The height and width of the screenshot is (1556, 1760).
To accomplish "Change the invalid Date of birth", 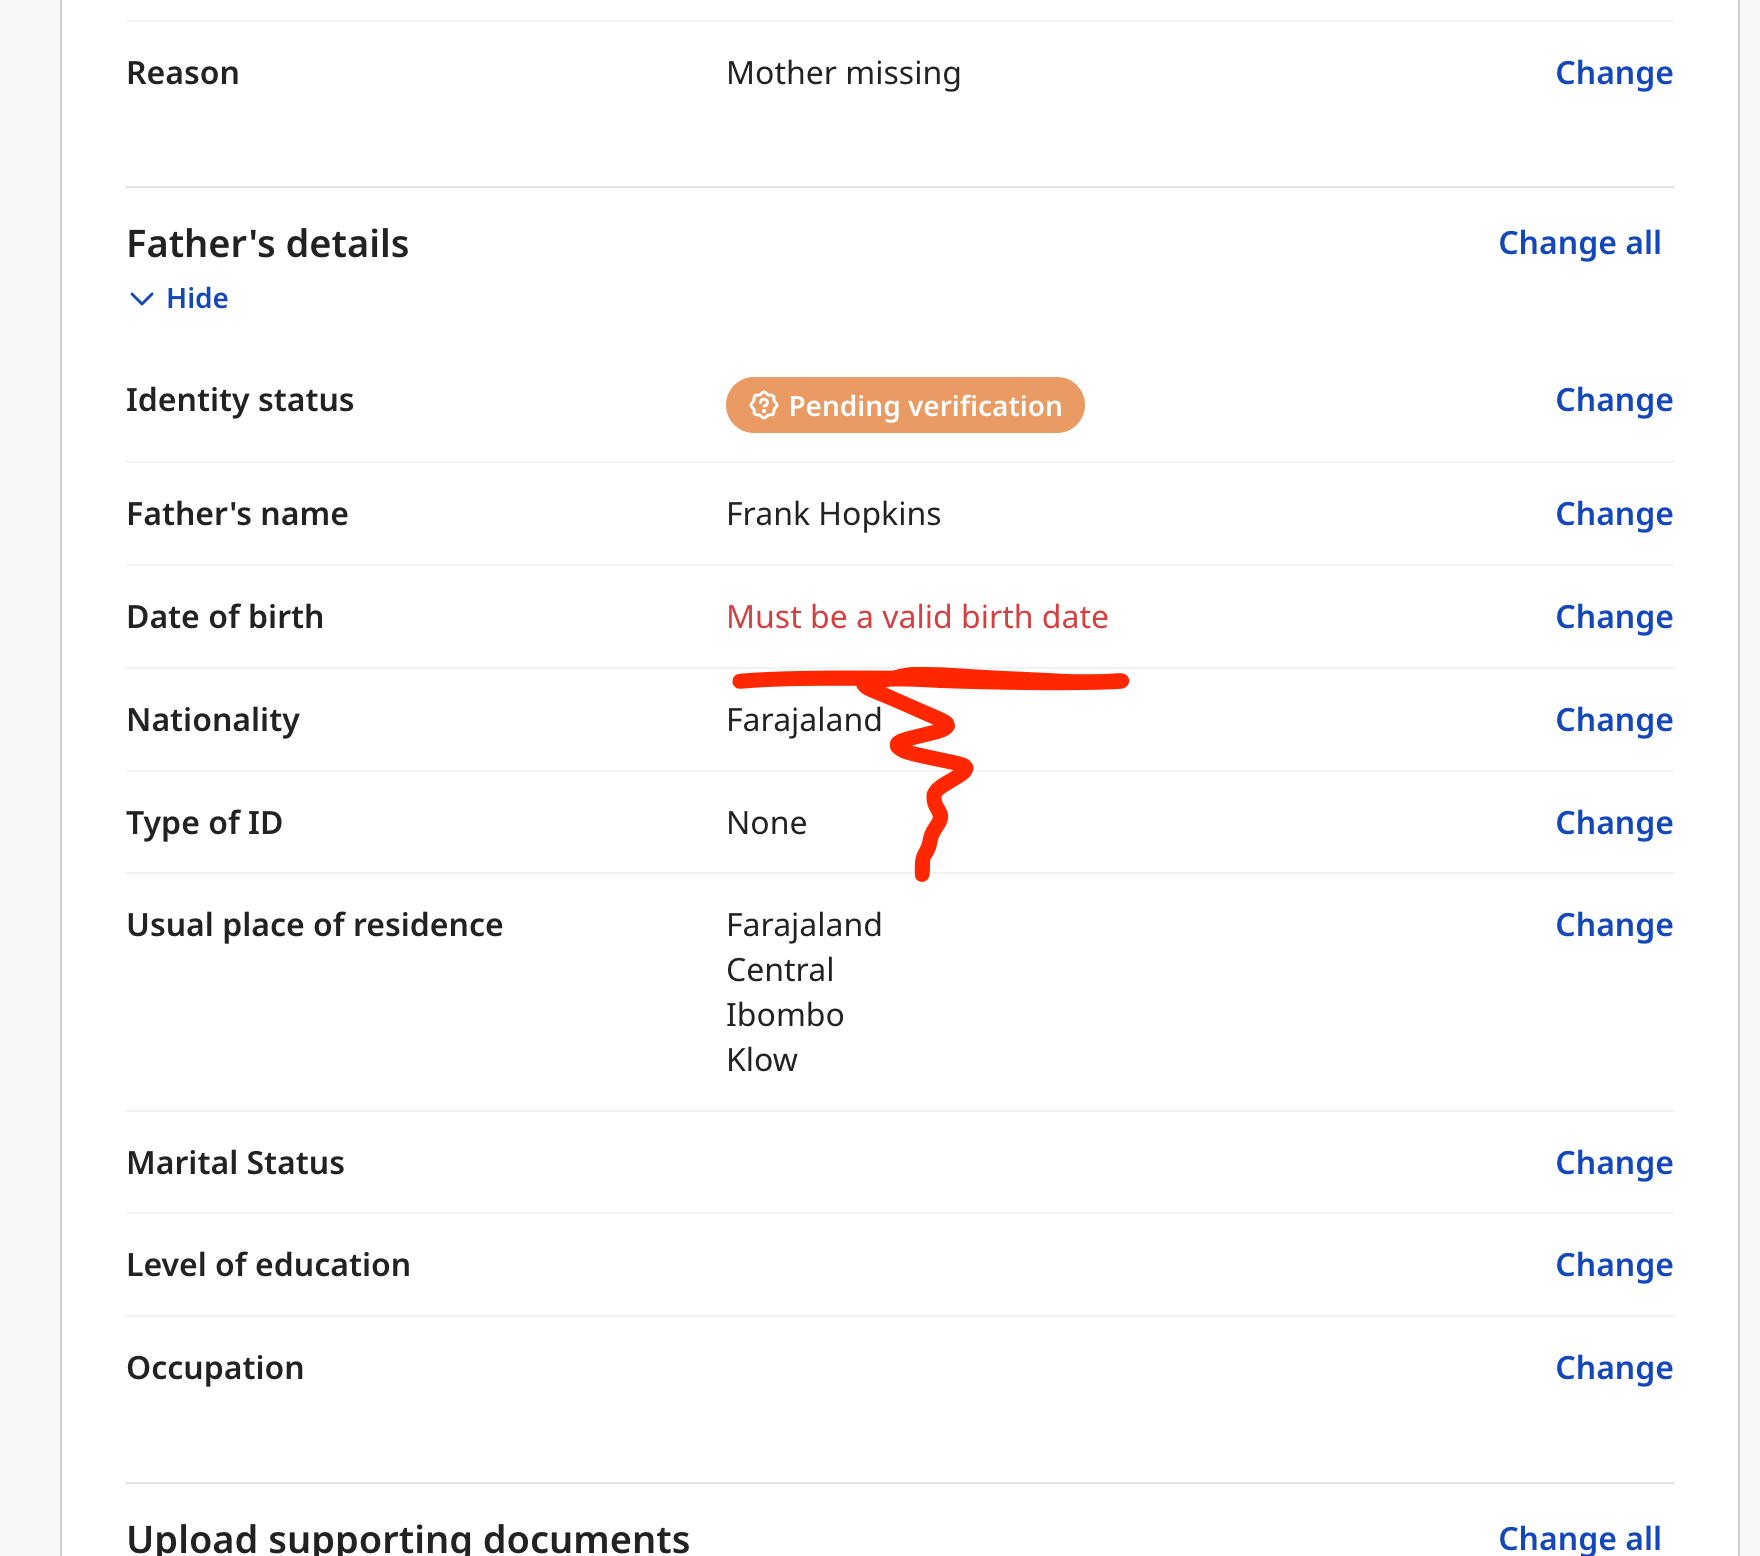I will 1614,617.
